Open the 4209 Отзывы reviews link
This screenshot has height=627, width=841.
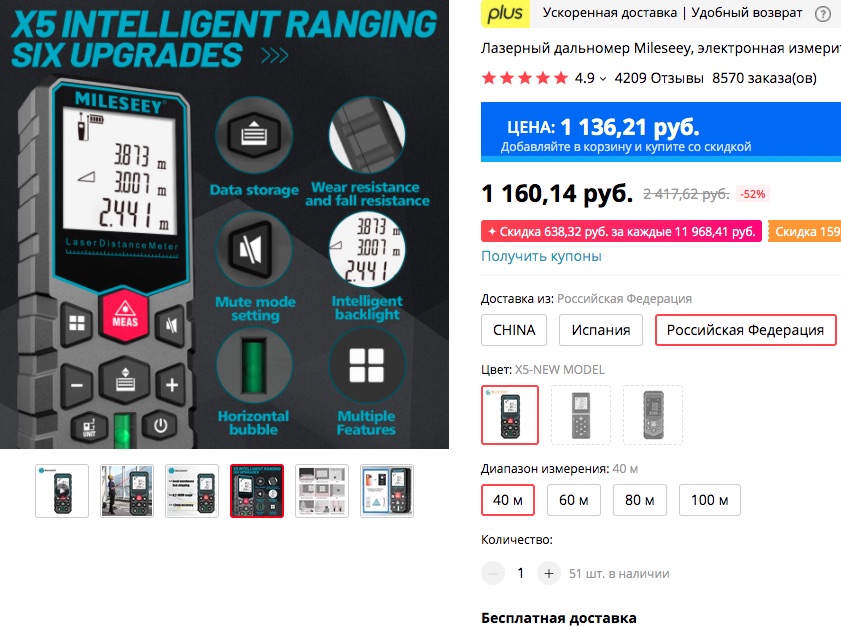659,78
